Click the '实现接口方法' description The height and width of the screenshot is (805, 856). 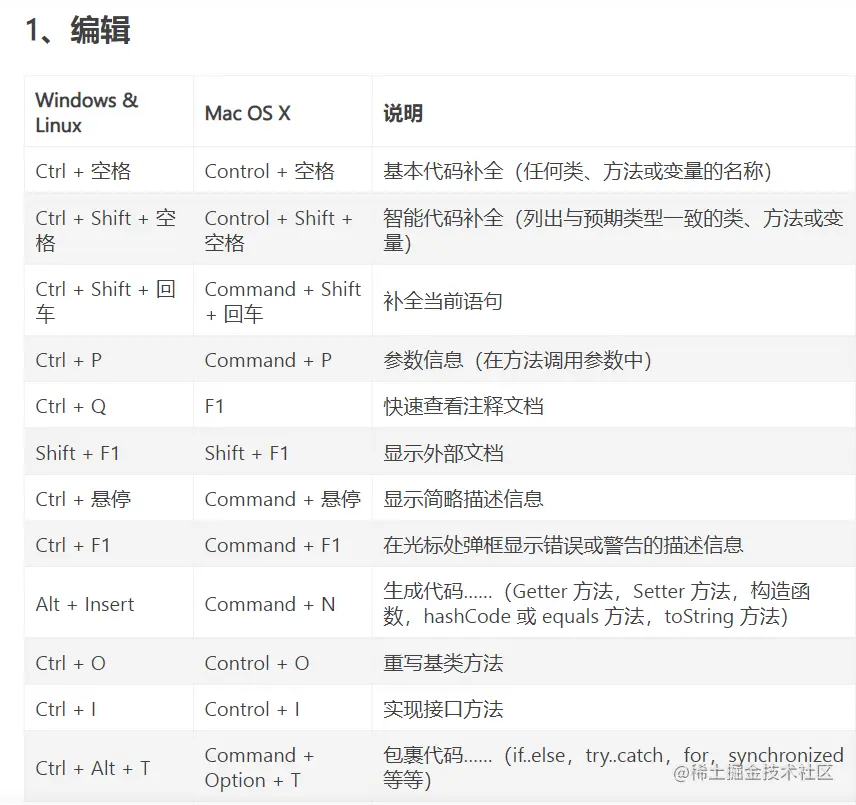[443, 709]
